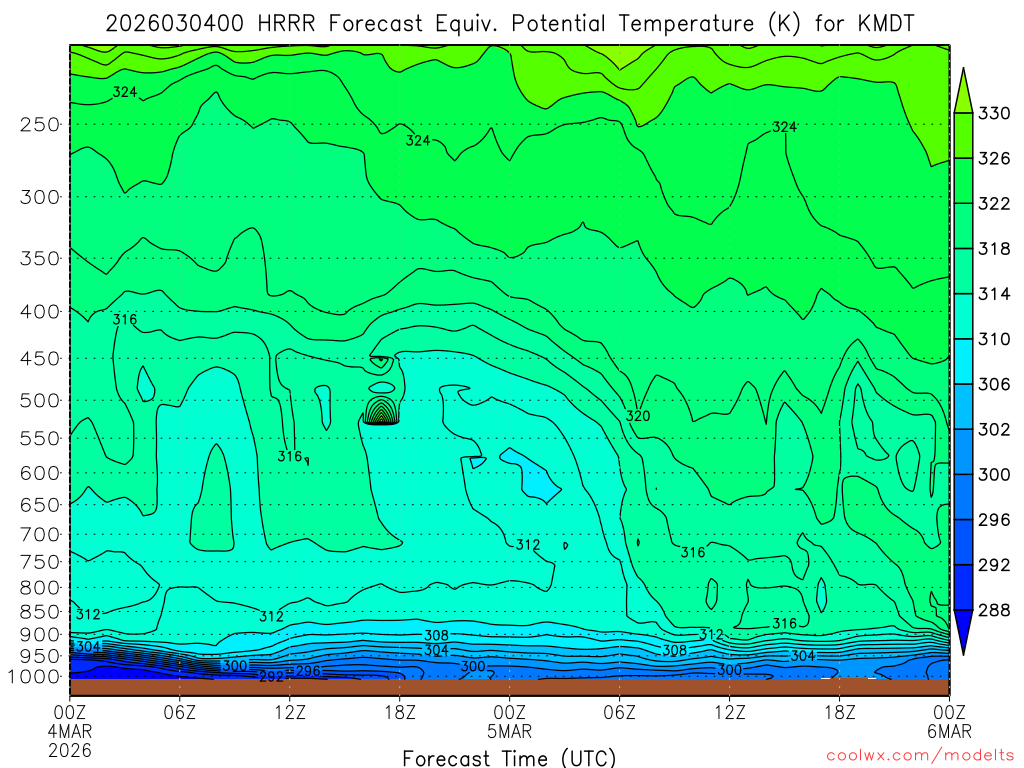Click the 5MAR date label
Image resolution: width=1024 pixels, height=768 pixels.
[510, 731]
